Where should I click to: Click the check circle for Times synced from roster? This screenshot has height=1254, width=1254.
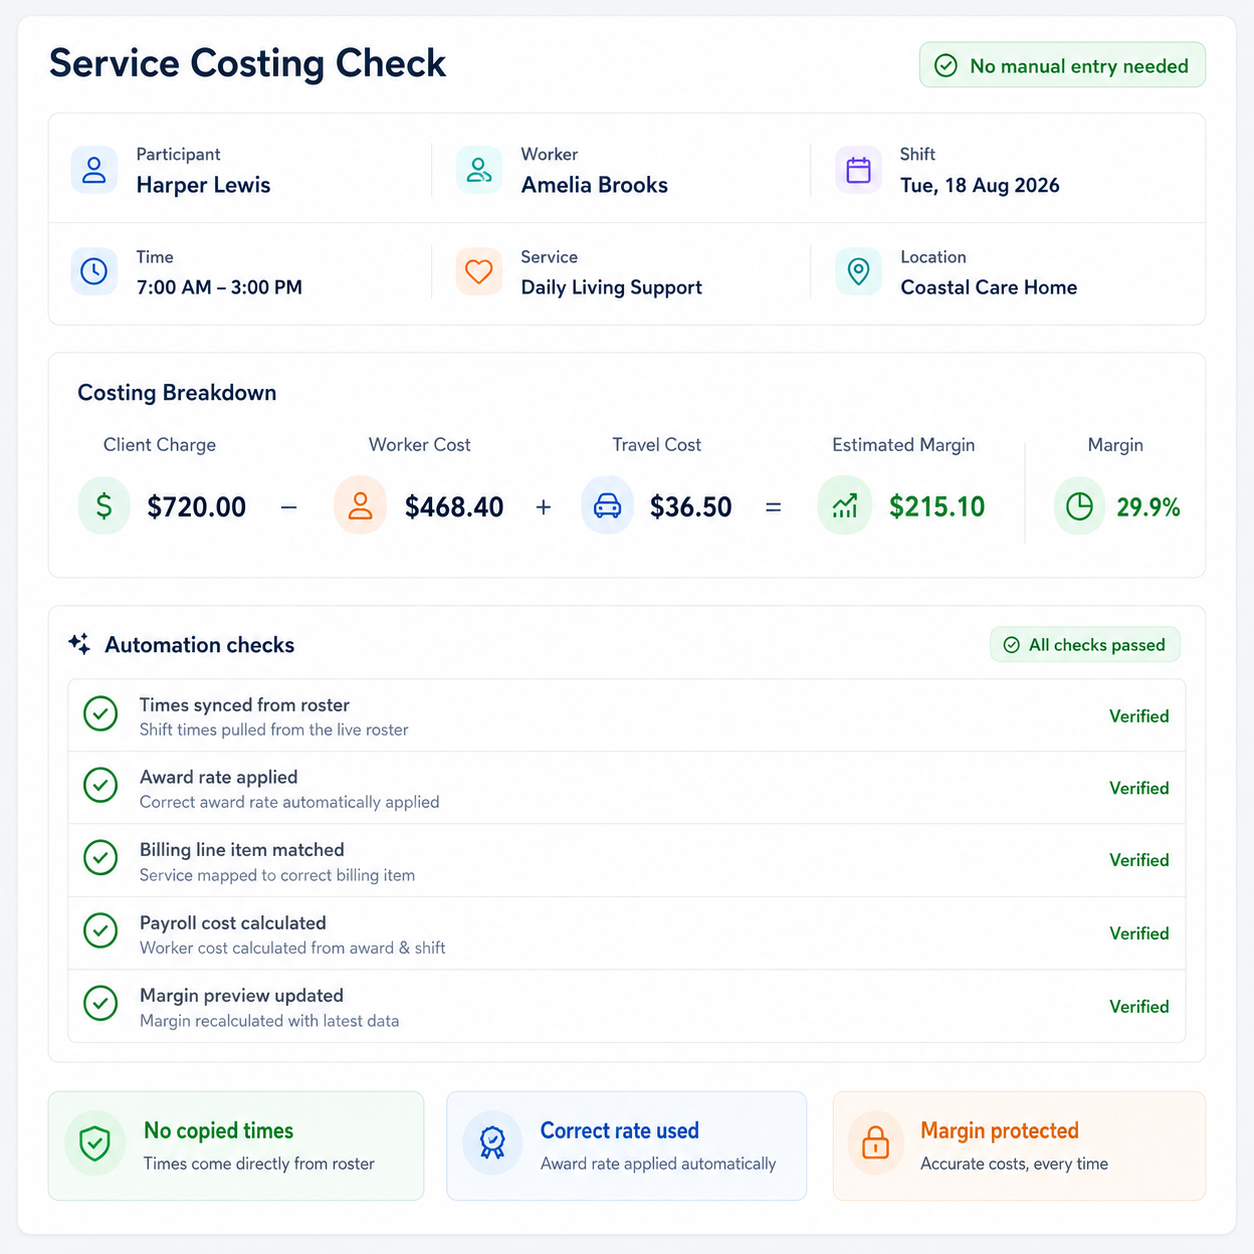pos(100,714)
